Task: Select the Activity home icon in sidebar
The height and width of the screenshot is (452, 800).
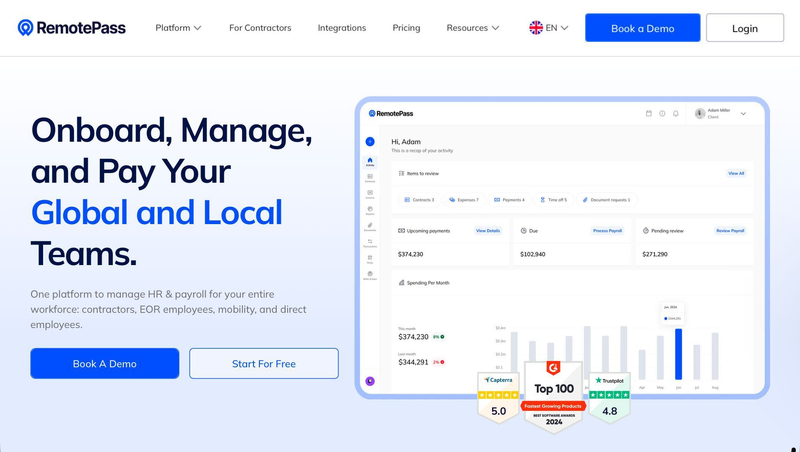Action: click(370, 161)
